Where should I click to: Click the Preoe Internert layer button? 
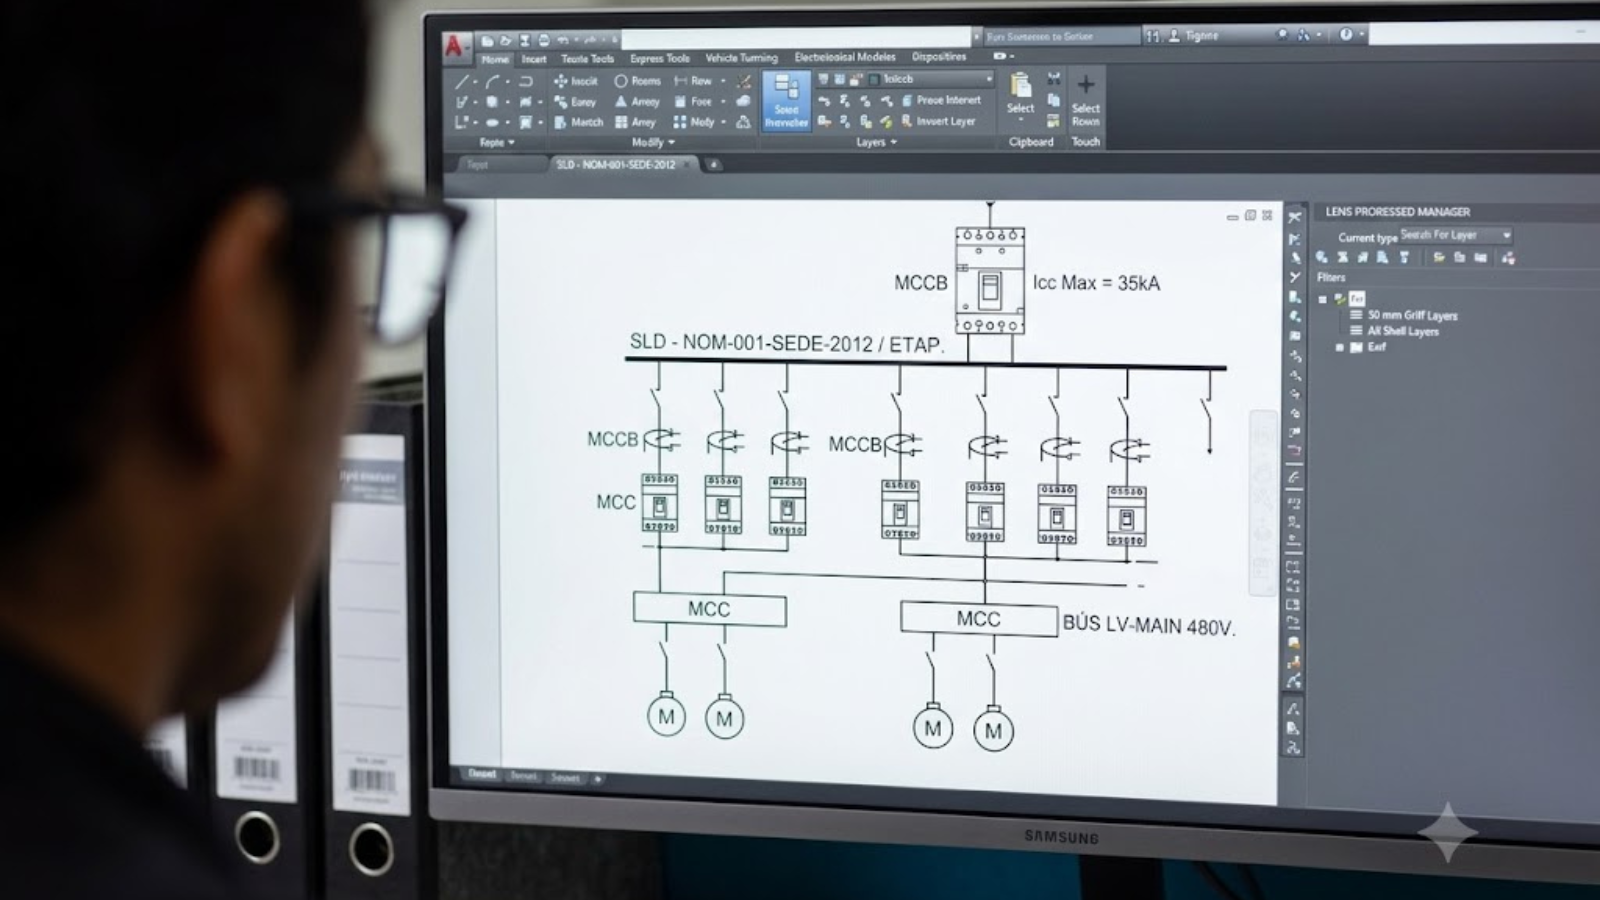tap(941, 100)
